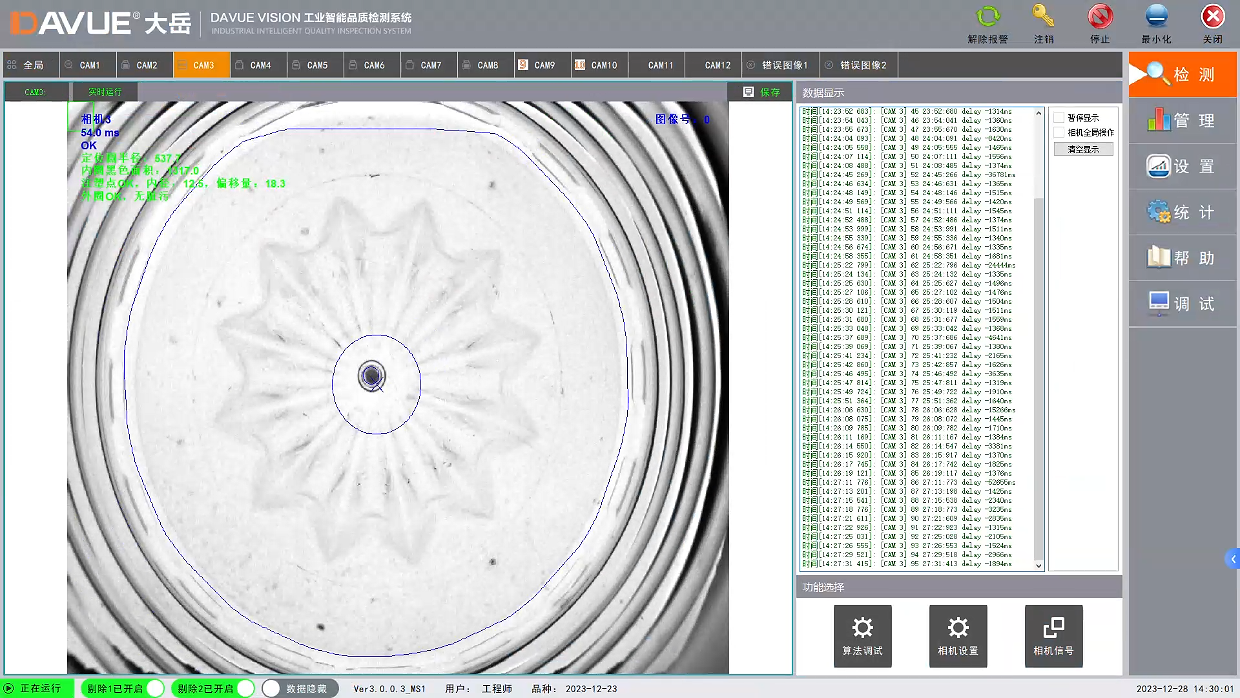Click the log row starting 时间[14:25:22
This screenshot has height=698, width=1240.
(910, 265)
